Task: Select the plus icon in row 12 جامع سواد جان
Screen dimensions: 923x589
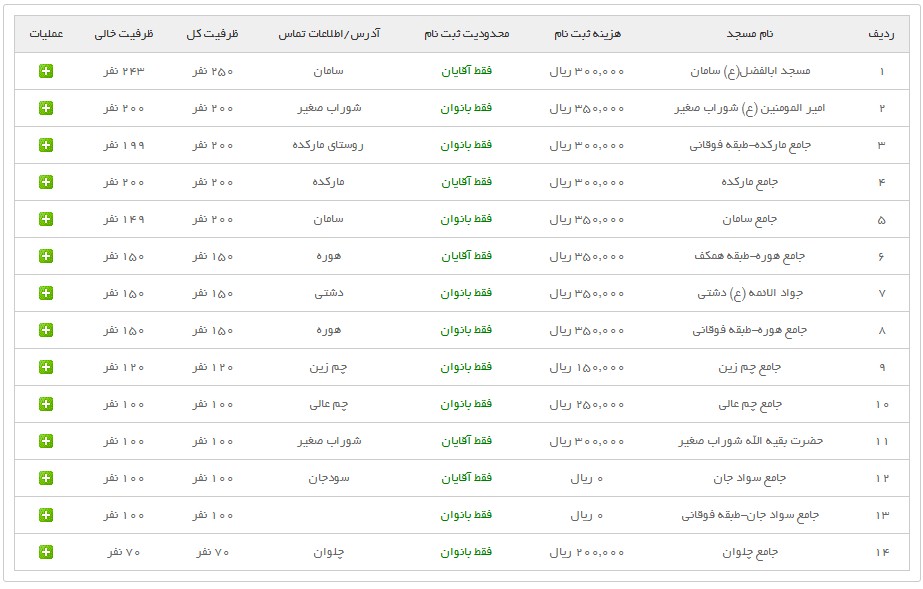Action: 46,478
